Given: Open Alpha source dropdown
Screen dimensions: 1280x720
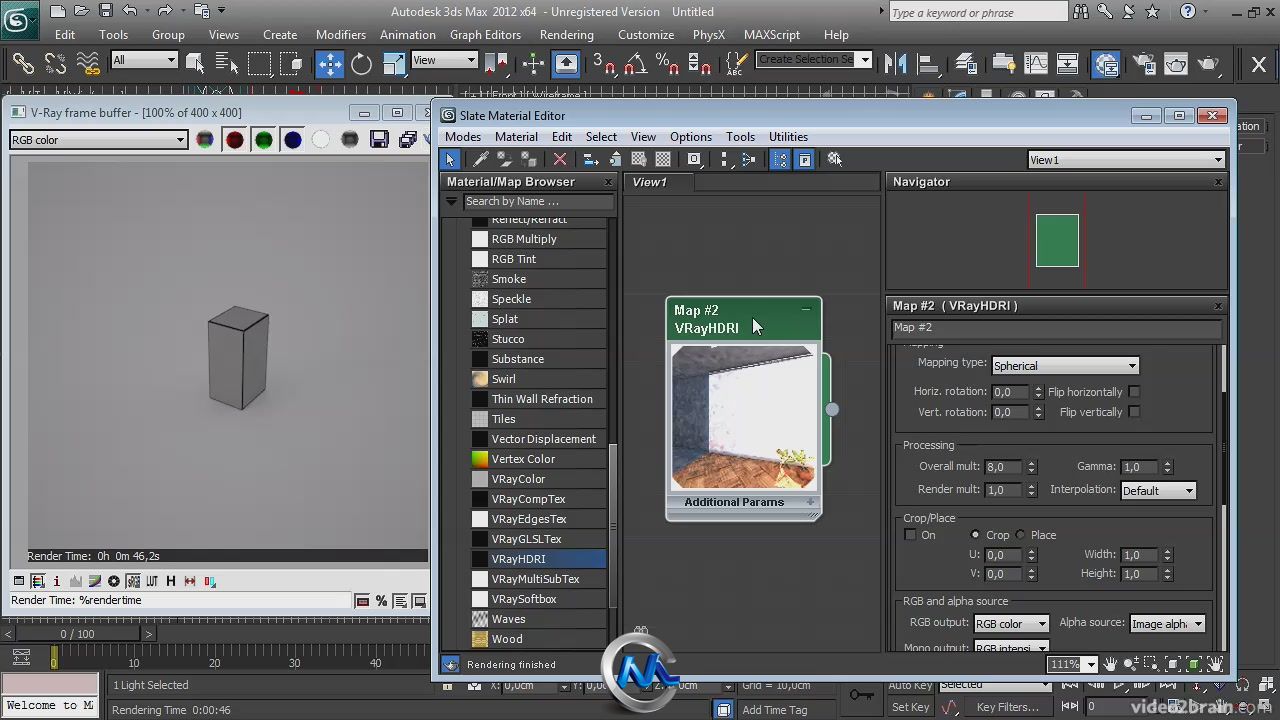Looking at the screenshot, I should point(1167,624).
